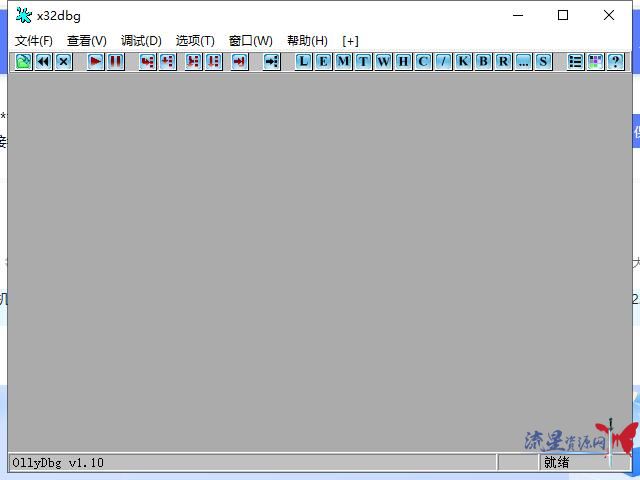Open Handles window with H button
Image resolution: width=640 pixels, height=480 pixels.
403,62
